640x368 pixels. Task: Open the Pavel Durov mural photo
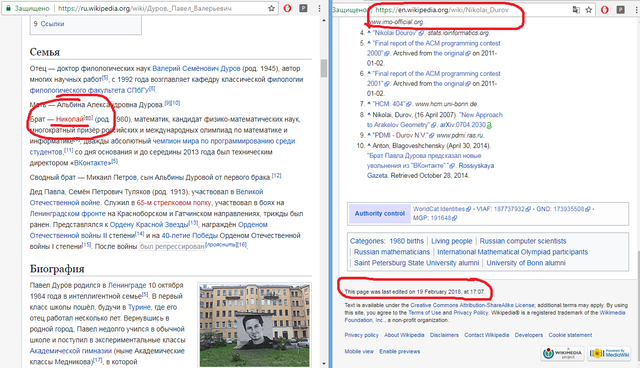(x=254, y=325)
